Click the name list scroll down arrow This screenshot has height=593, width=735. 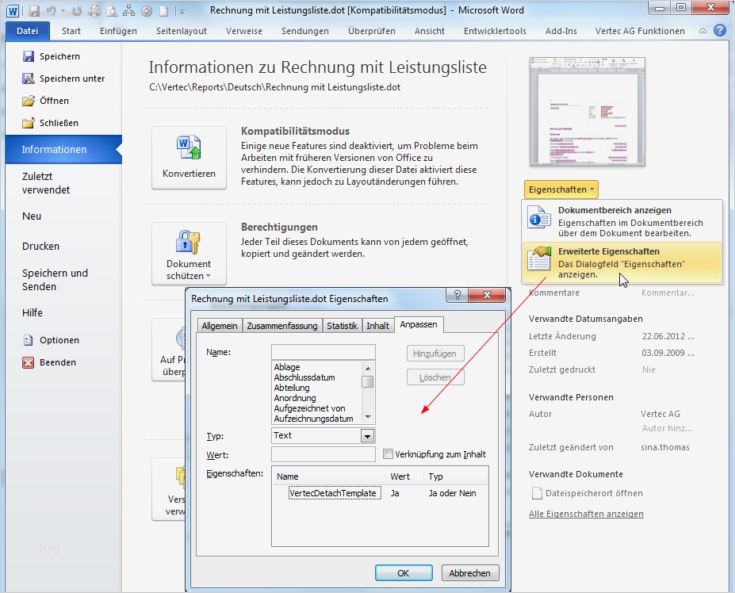click(x=368, y=417)
